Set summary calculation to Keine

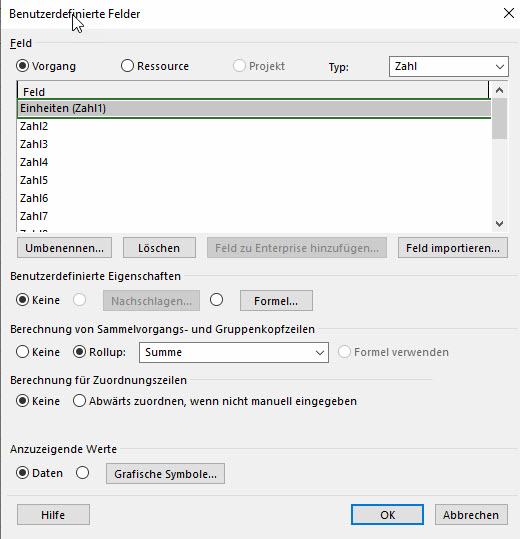(22, 352)
